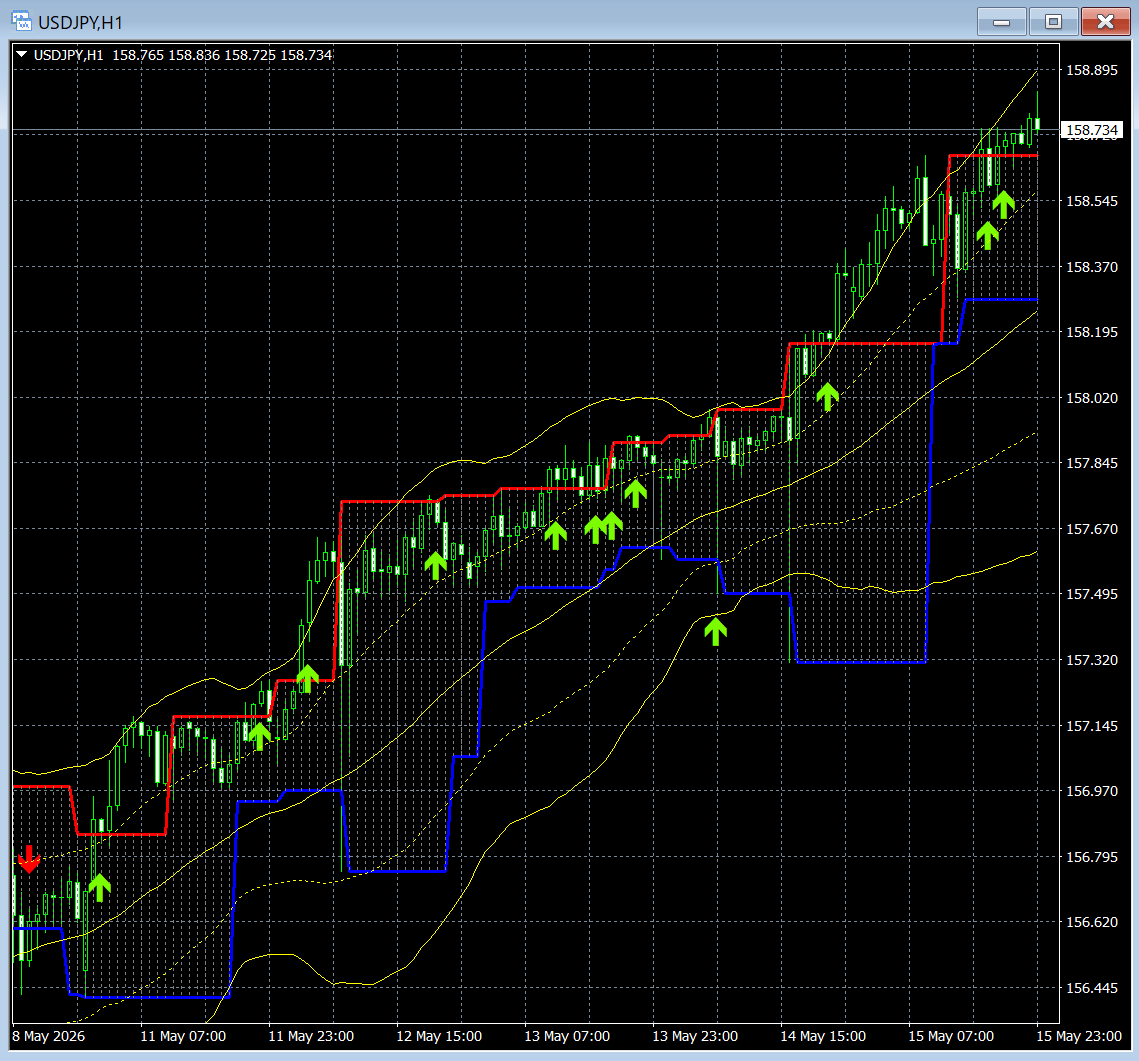
Task: Click the 157.495 price scale label
Action: (1092, 594)
